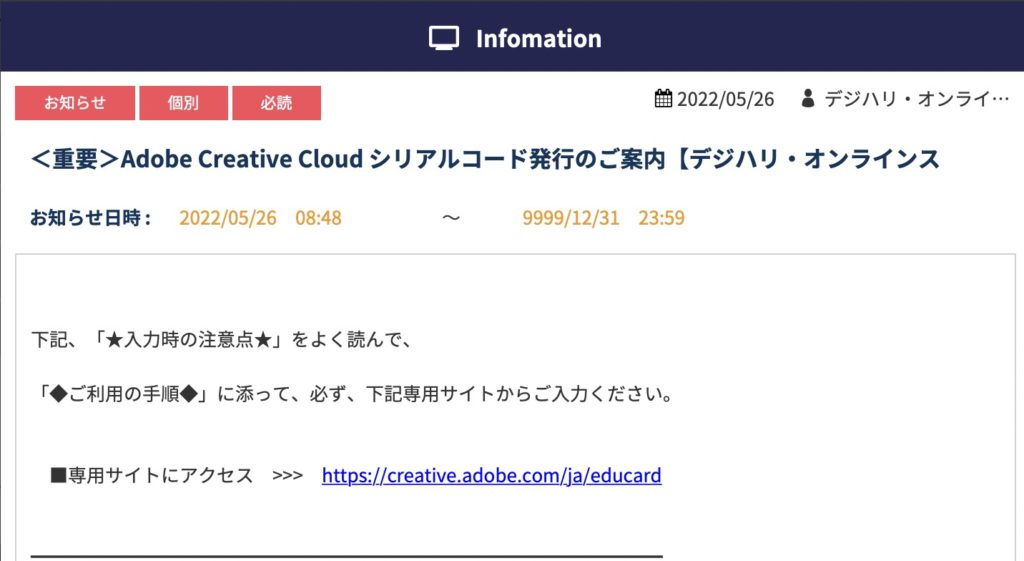Click the ★入力時の注意点★ text line
1024x561 pixels.
(x=222, y=340)
